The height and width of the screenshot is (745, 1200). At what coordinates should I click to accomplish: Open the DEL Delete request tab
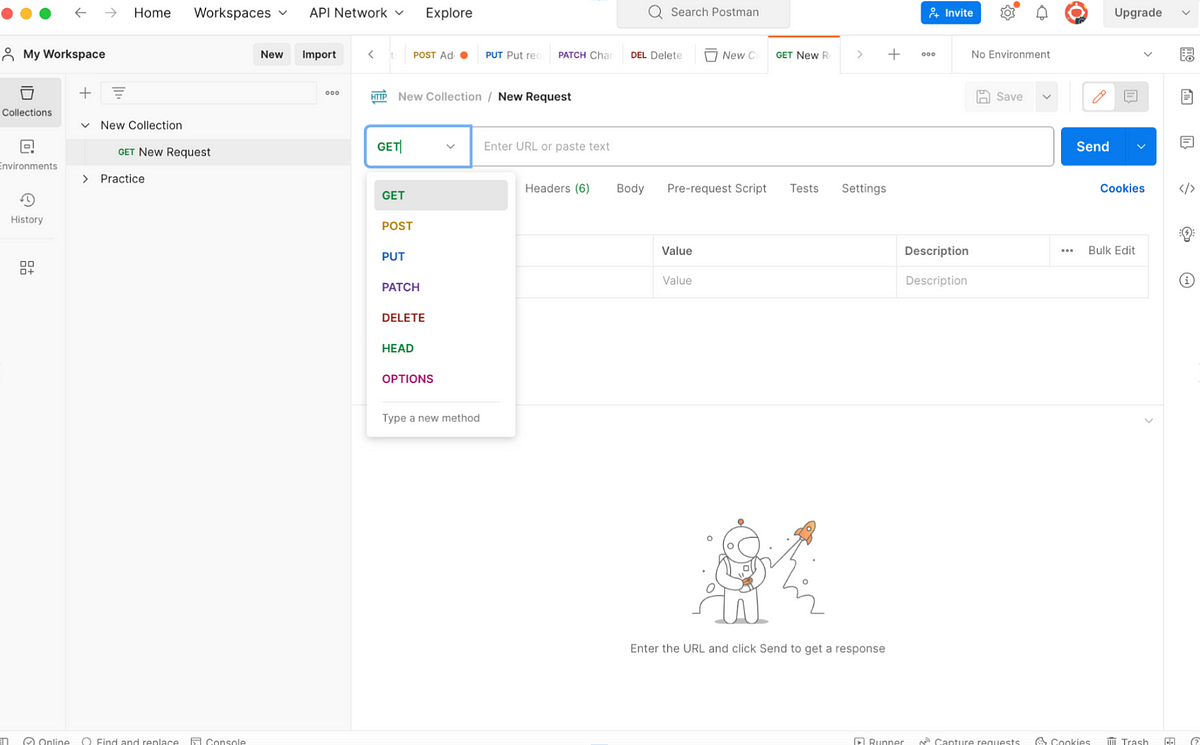656,55
